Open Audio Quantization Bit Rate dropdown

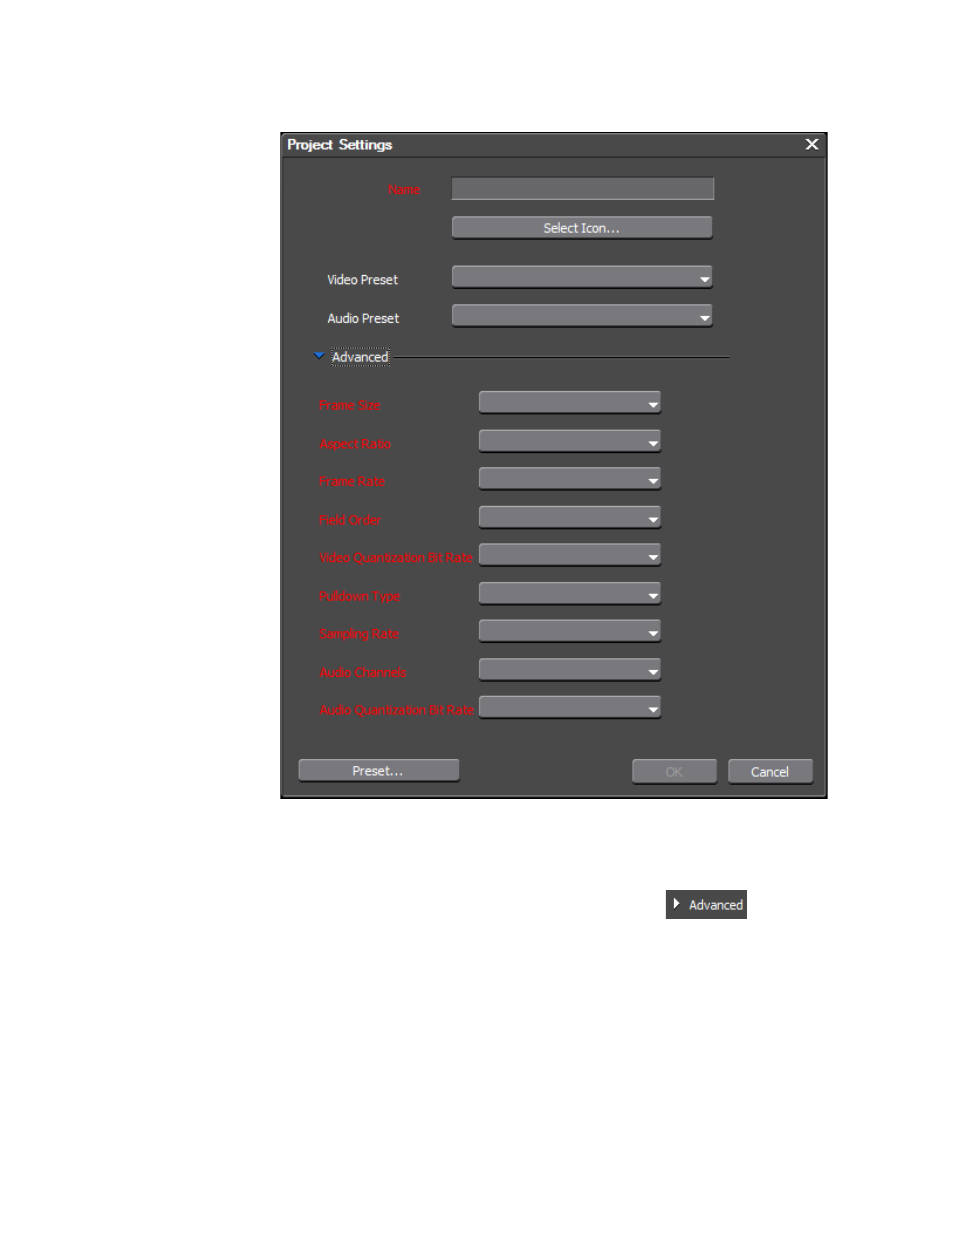pyautogui.click(x=570, y=708)
